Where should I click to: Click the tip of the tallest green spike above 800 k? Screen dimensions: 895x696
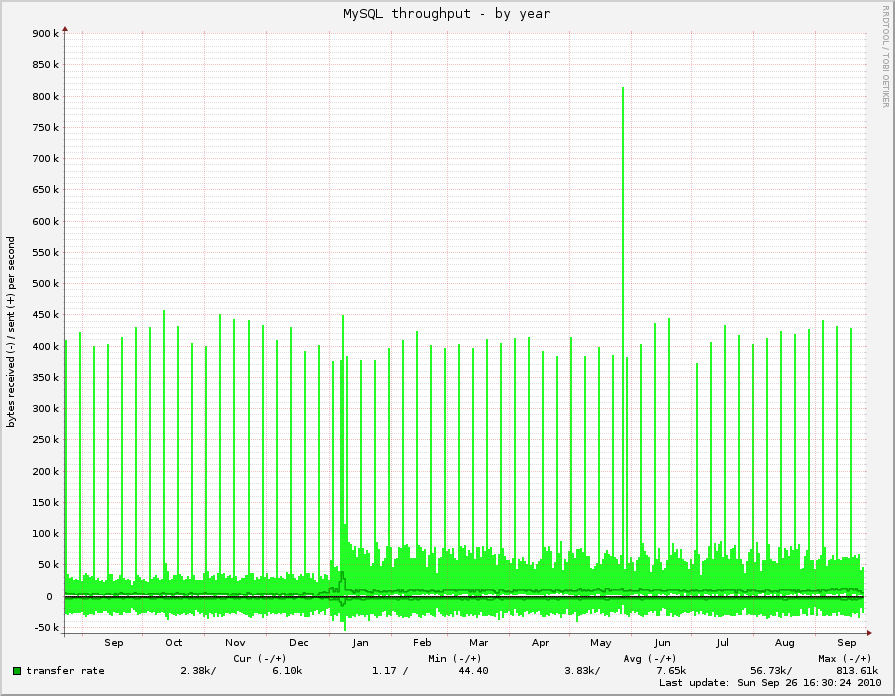pyautogui.click(x=623, y=88)
